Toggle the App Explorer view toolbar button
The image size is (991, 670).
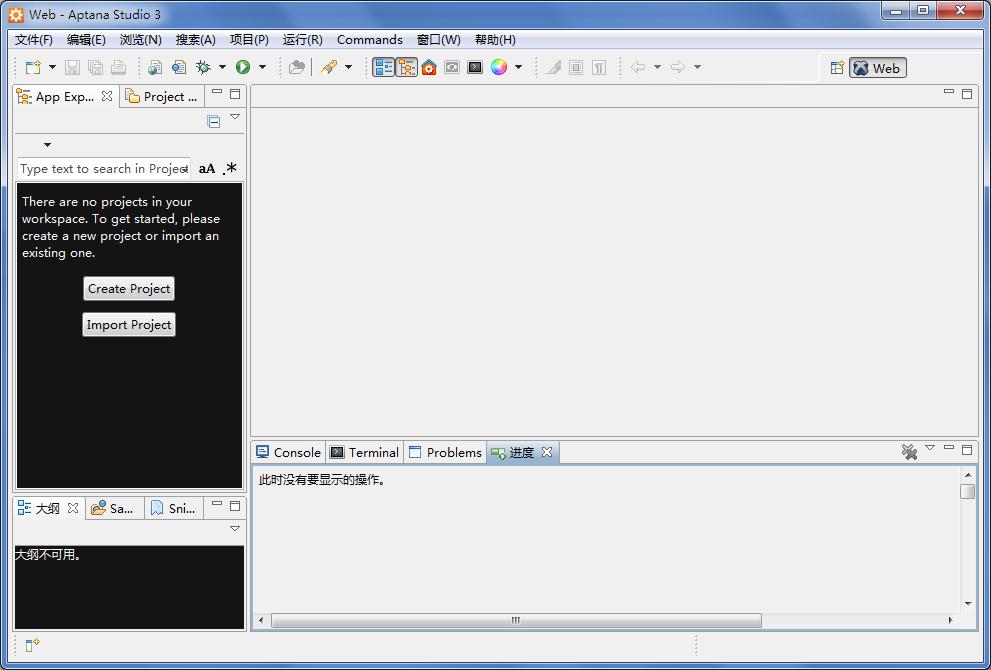407,67
